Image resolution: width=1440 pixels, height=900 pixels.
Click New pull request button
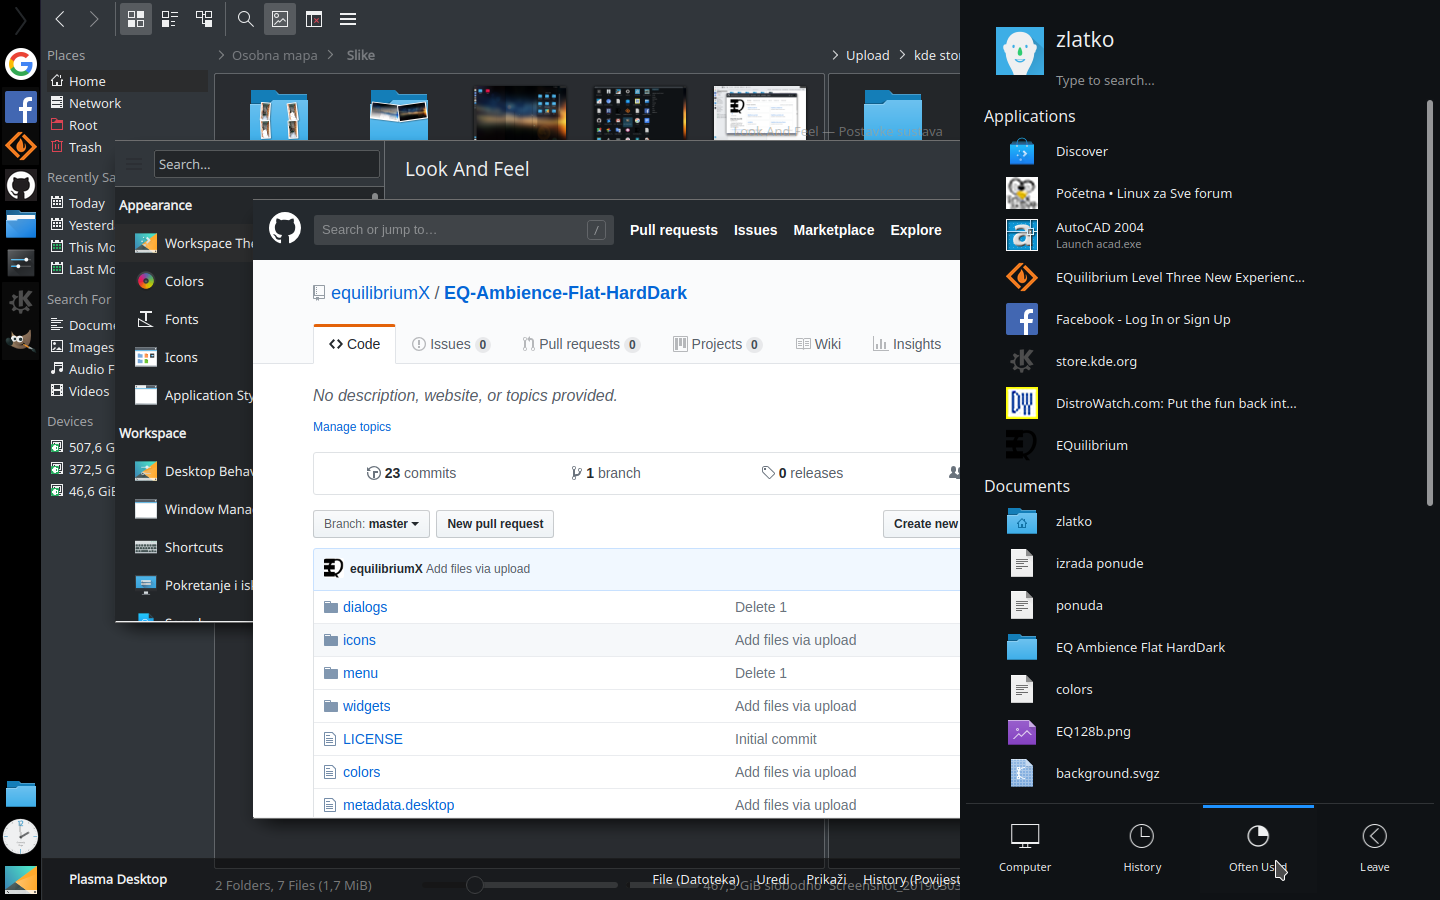(x=495, y=524)
